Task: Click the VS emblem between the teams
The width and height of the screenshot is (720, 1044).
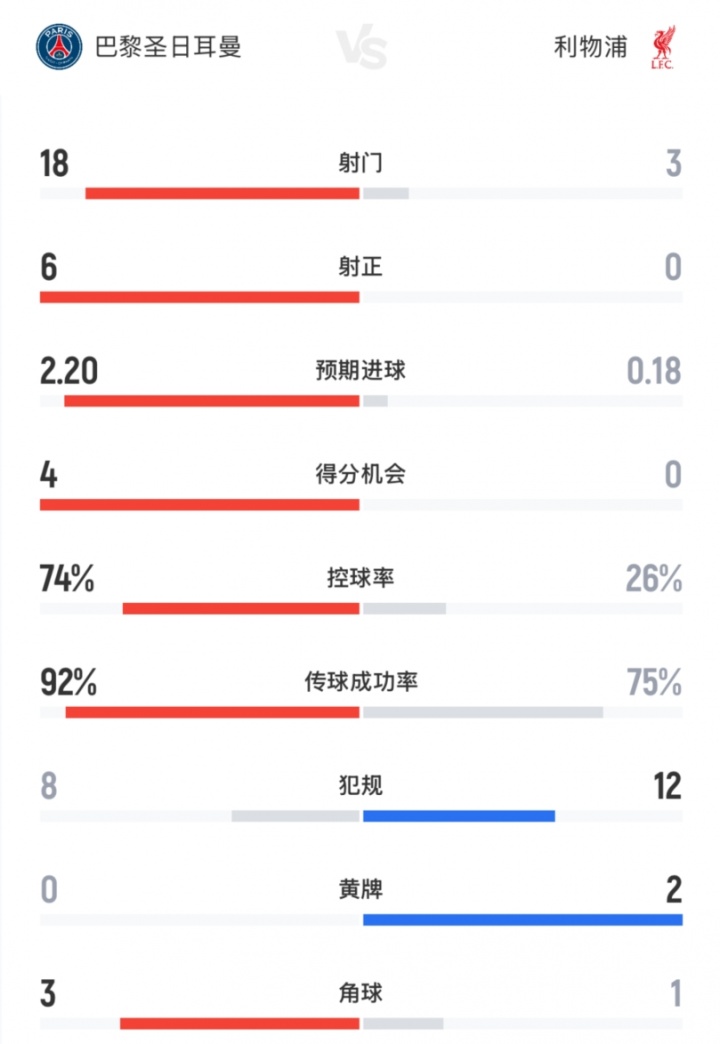Action: [x=360, y=48]
